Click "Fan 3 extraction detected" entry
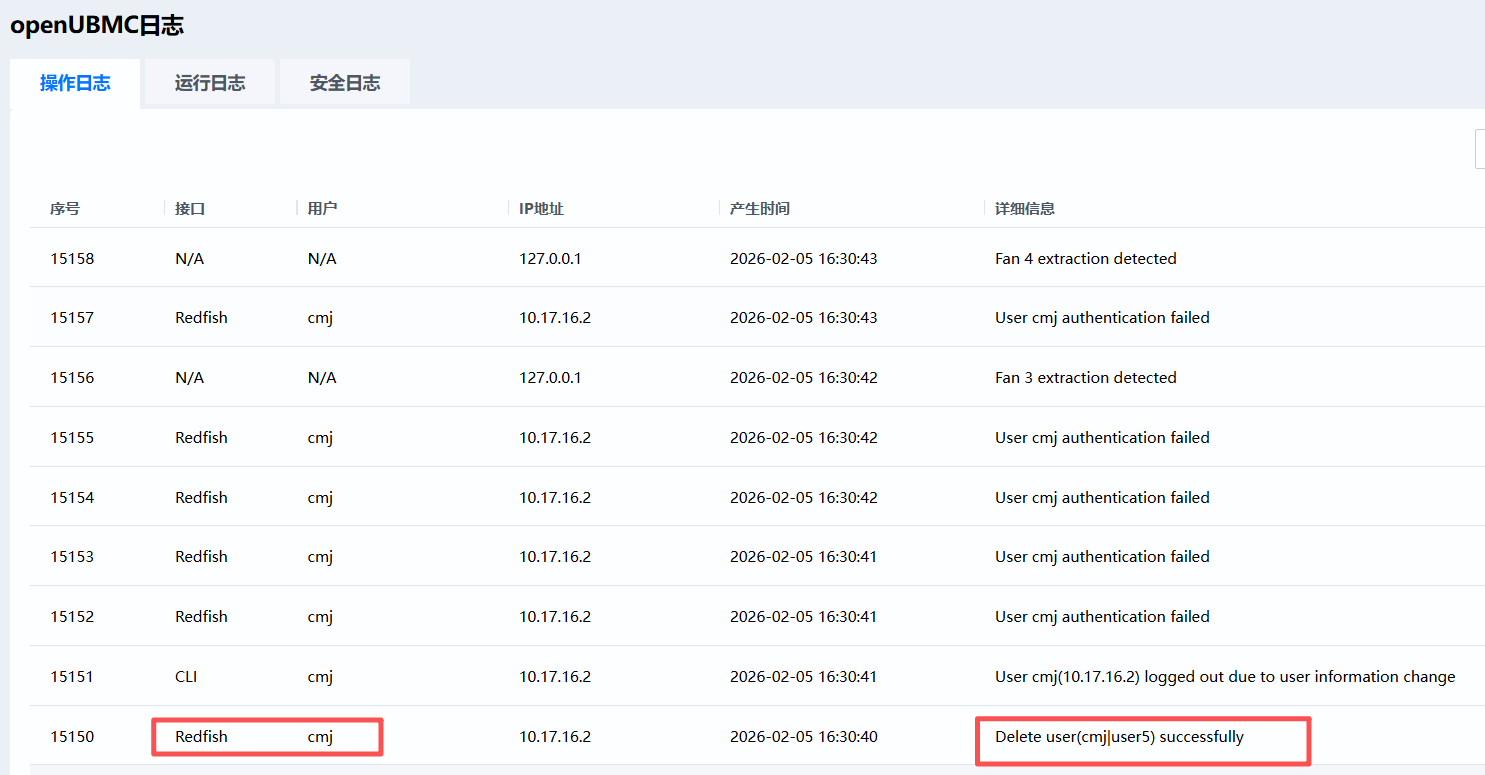1485x775 pixels. tap(1085, 378)
